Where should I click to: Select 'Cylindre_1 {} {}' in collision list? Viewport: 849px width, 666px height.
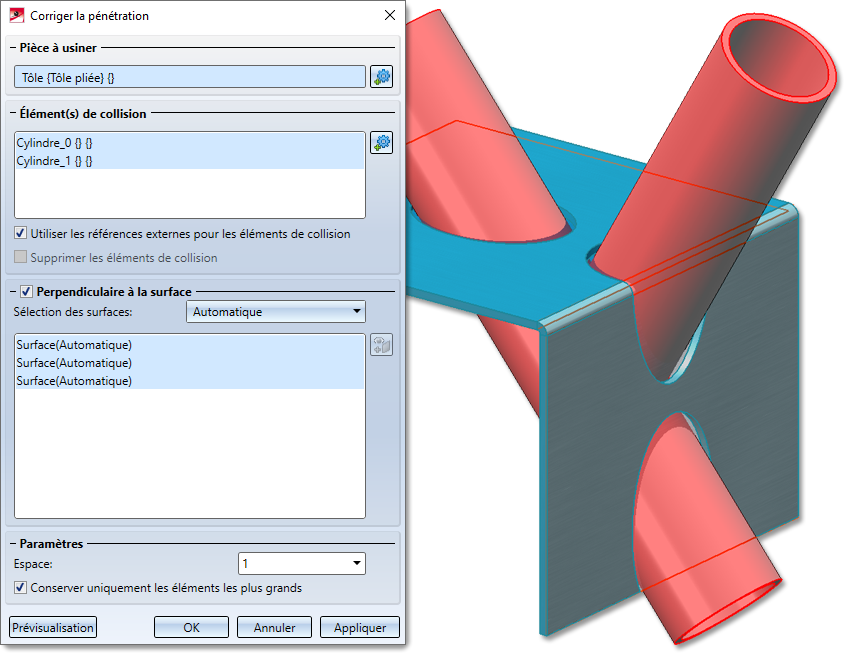(190, 161)
